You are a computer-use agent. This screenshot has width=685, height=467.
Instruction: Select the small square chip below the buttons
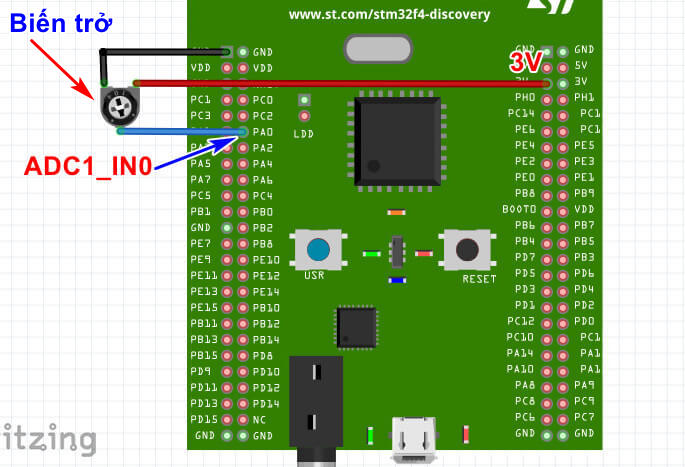(x=357, y=326)
